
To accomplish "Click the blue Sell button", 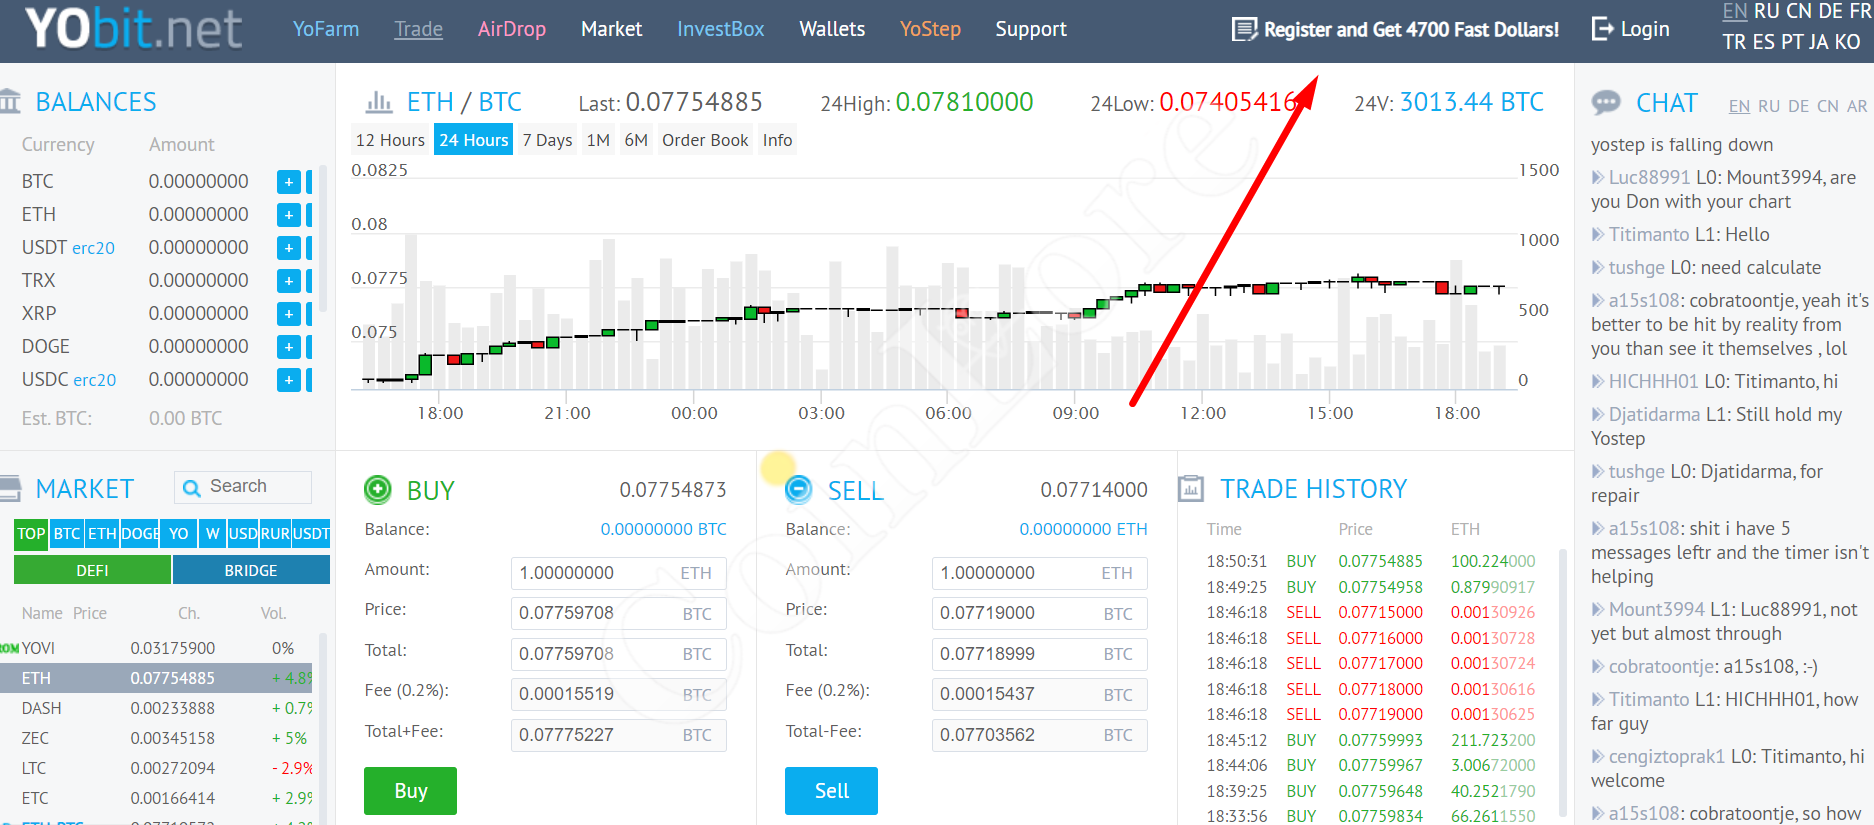I will 831,791.
